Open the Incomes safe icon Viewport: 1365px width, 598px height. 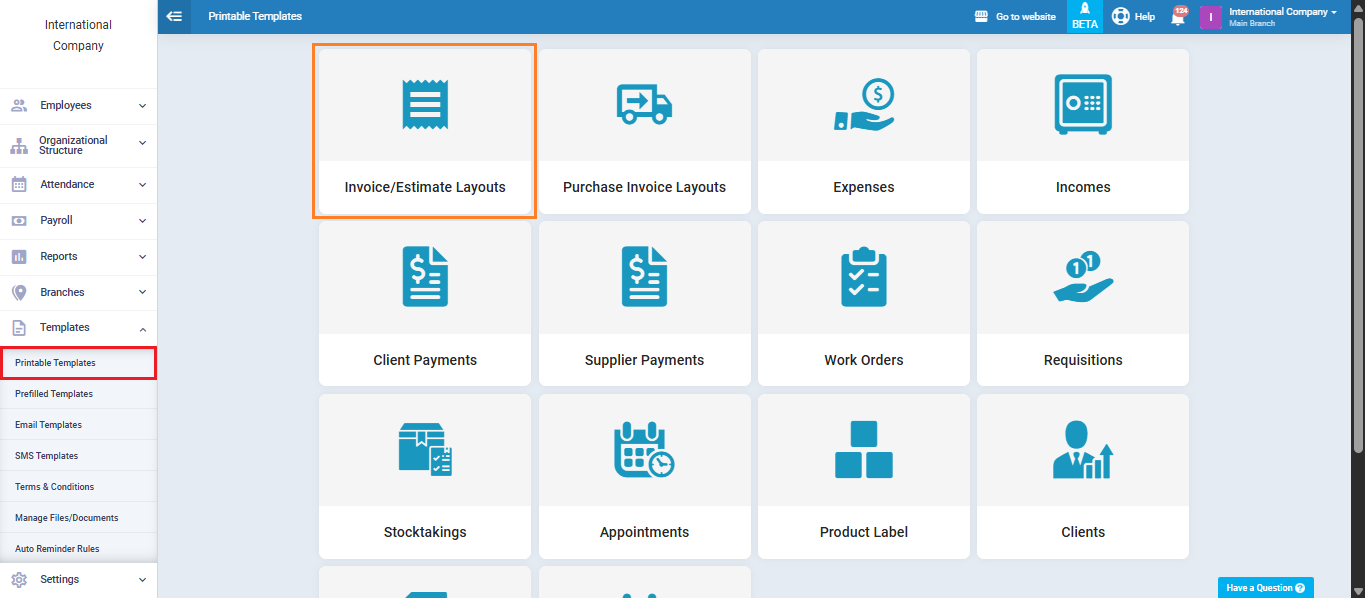[x=1082, y=104]
